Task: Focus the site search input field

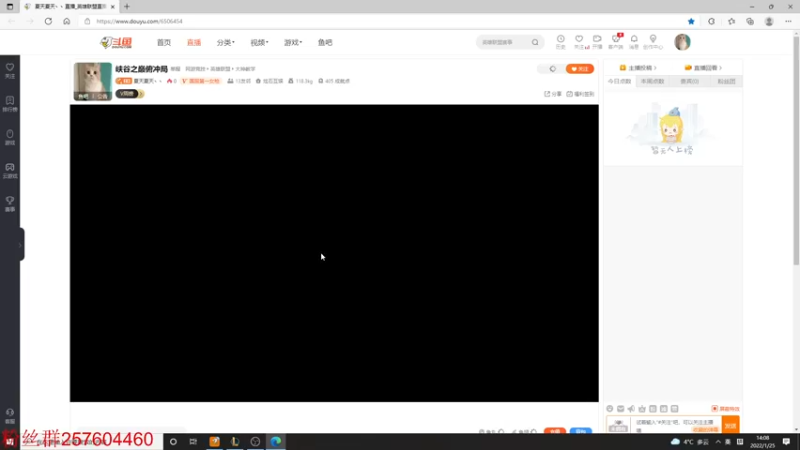Action: [x=504, y=42]
